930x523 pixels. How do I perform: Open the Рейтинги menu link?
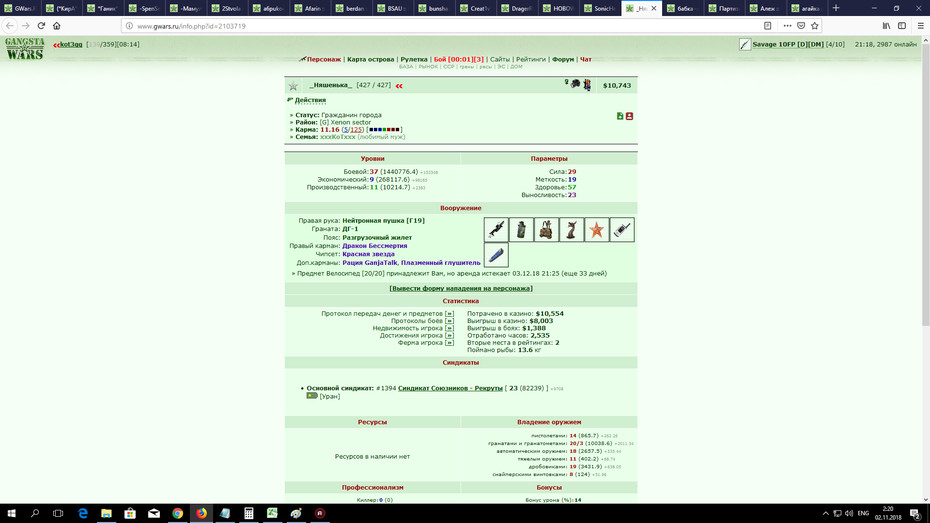point(530,59)
